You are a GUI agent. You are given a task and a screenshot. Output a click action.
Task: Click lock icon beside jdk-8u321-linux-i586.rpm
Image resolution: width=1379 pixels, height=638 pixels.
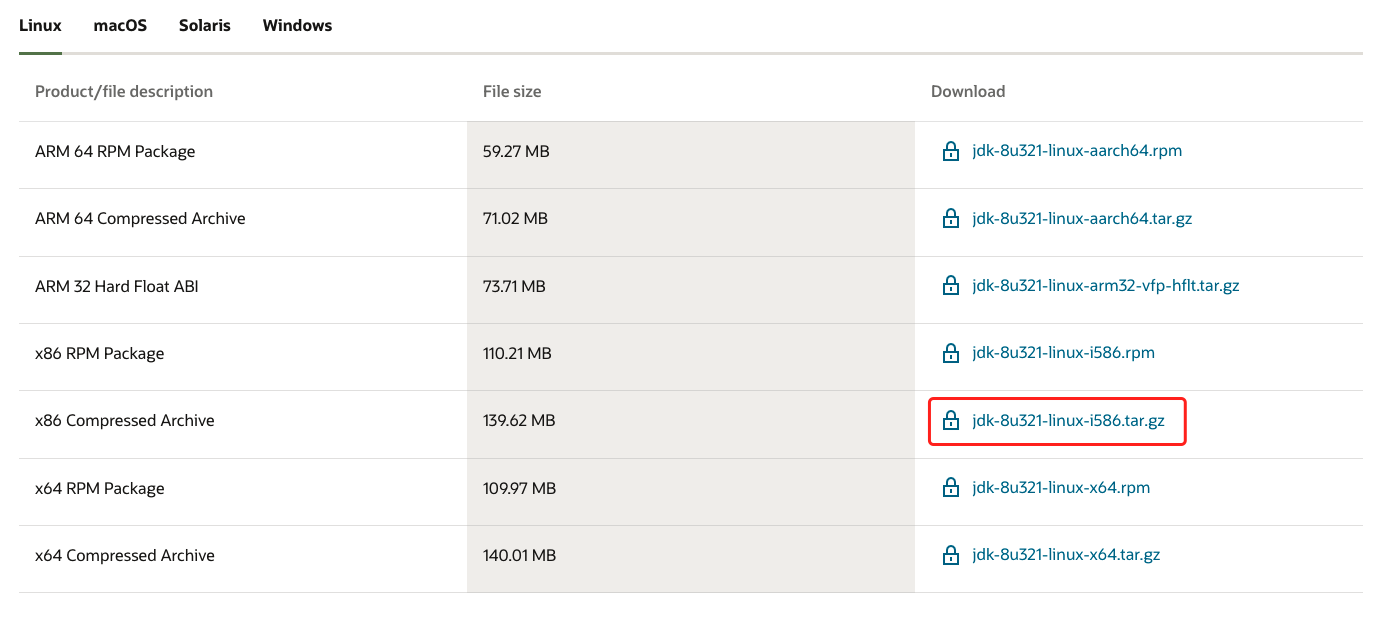tap(951, 354)
